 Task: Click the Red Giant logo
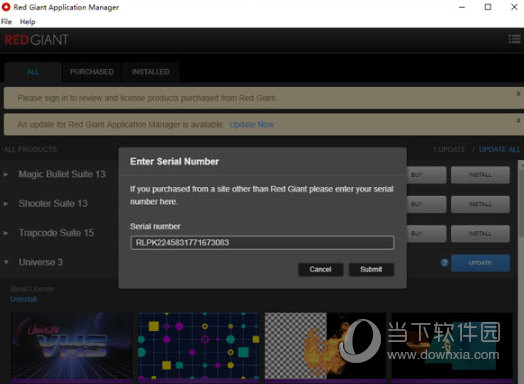click(x=36, y=40)
